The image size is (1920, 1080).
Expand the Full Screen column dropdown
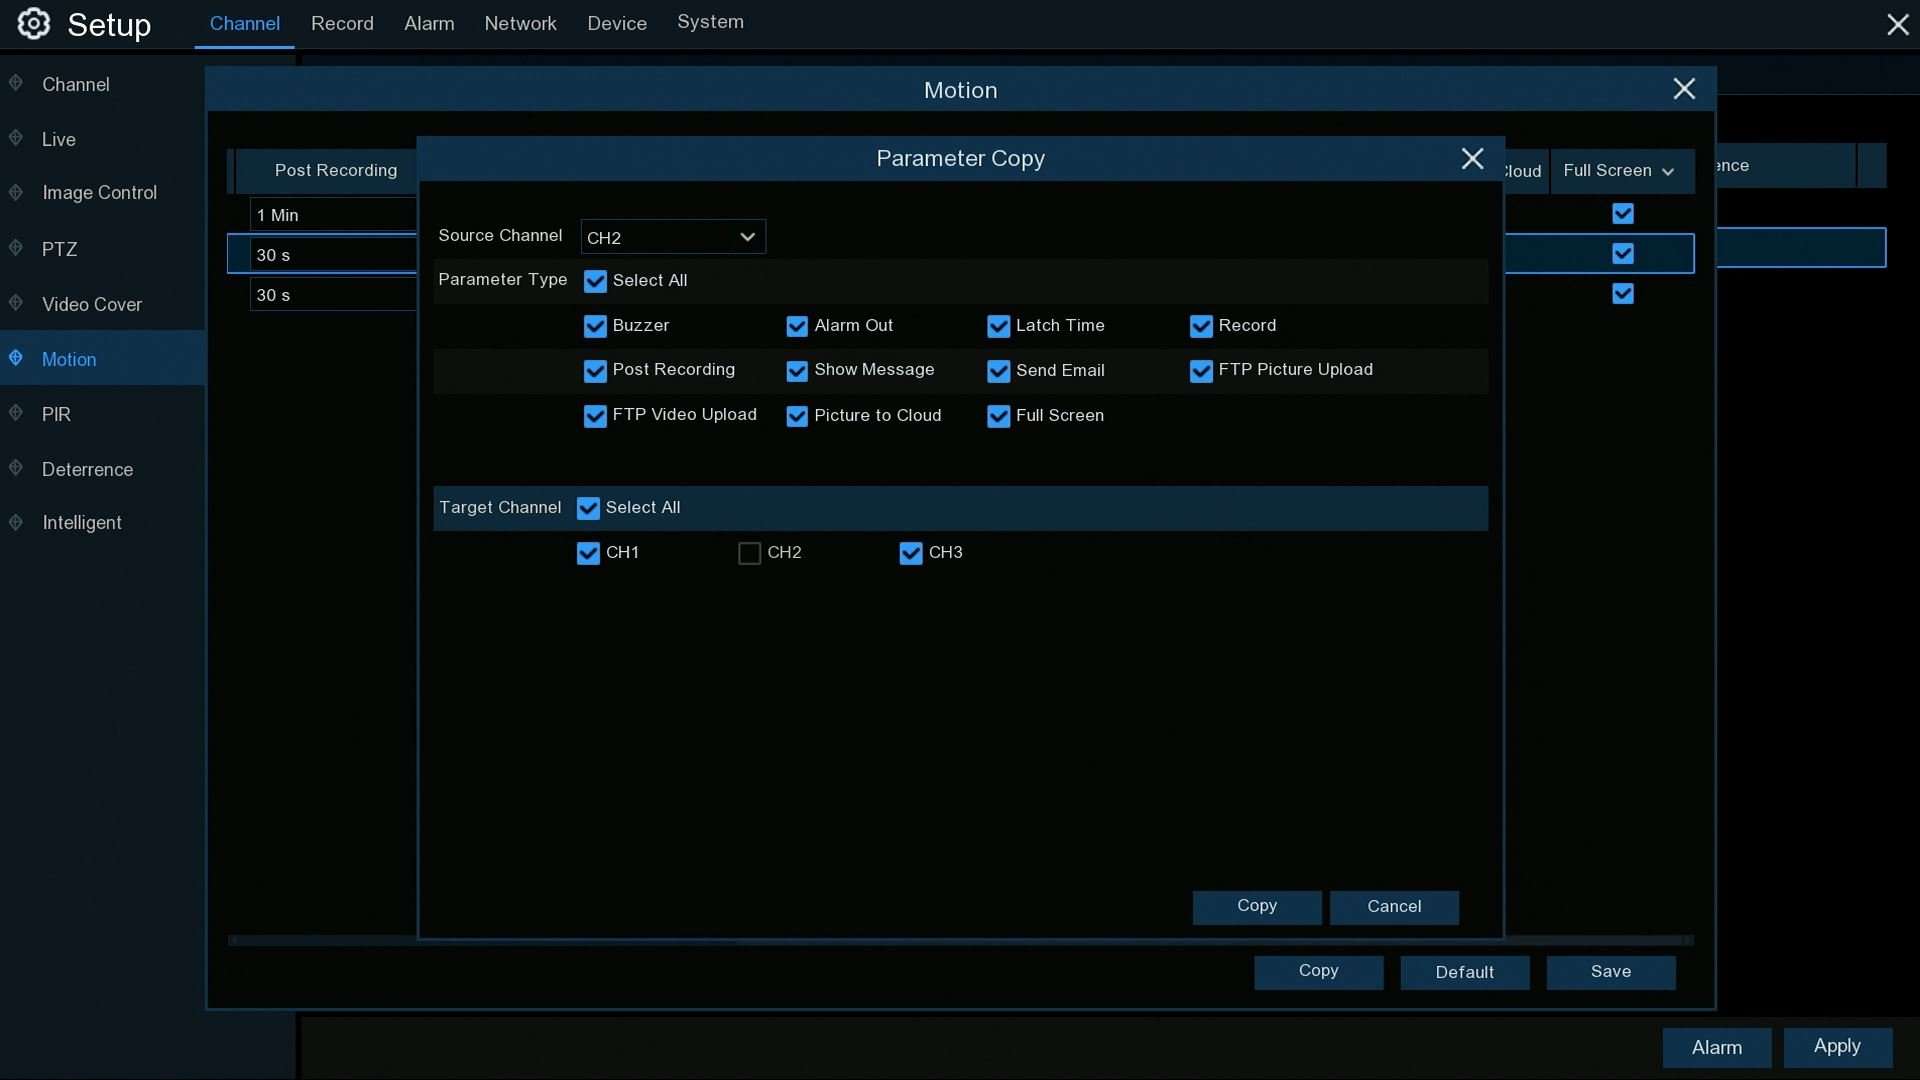point(1619,171)
